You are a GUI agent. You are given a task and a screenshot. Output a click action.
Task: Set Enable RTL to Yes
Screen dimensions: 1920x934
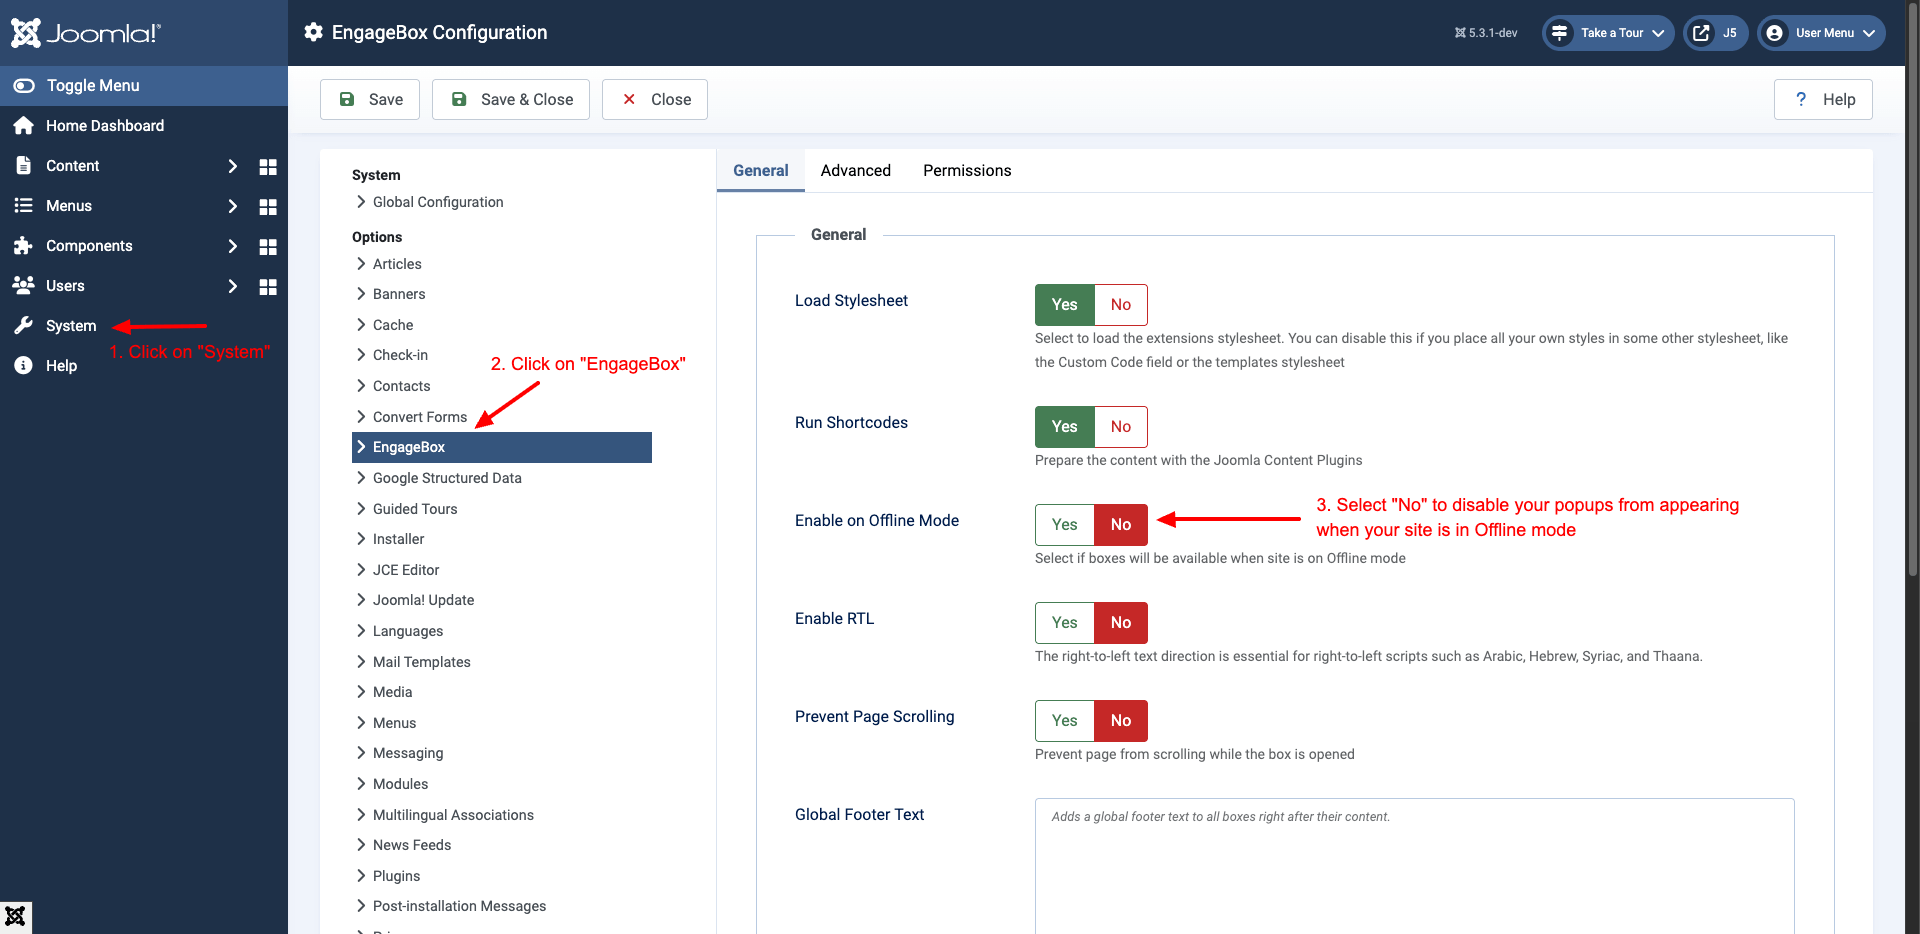[x=1065, y=623]
